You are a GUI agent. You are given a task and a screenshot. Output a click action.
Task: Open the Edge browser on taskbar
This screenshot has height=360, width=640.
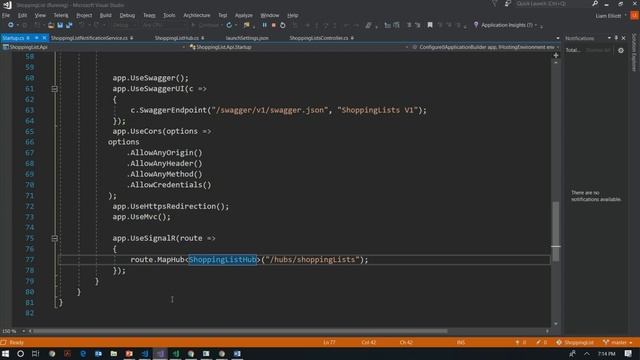(83, 353)
